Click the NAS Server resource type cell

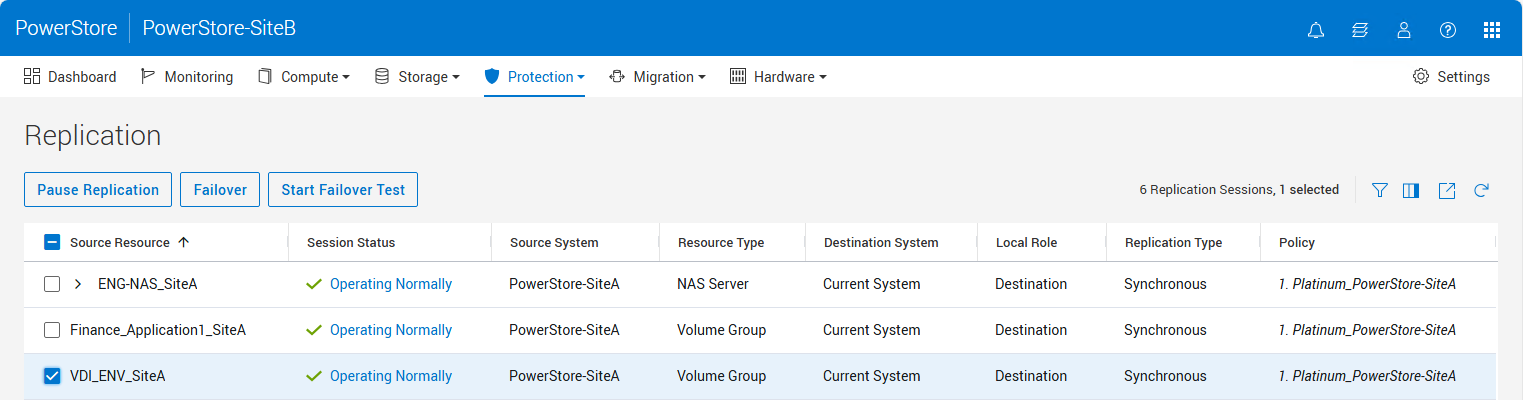(713, 284)
